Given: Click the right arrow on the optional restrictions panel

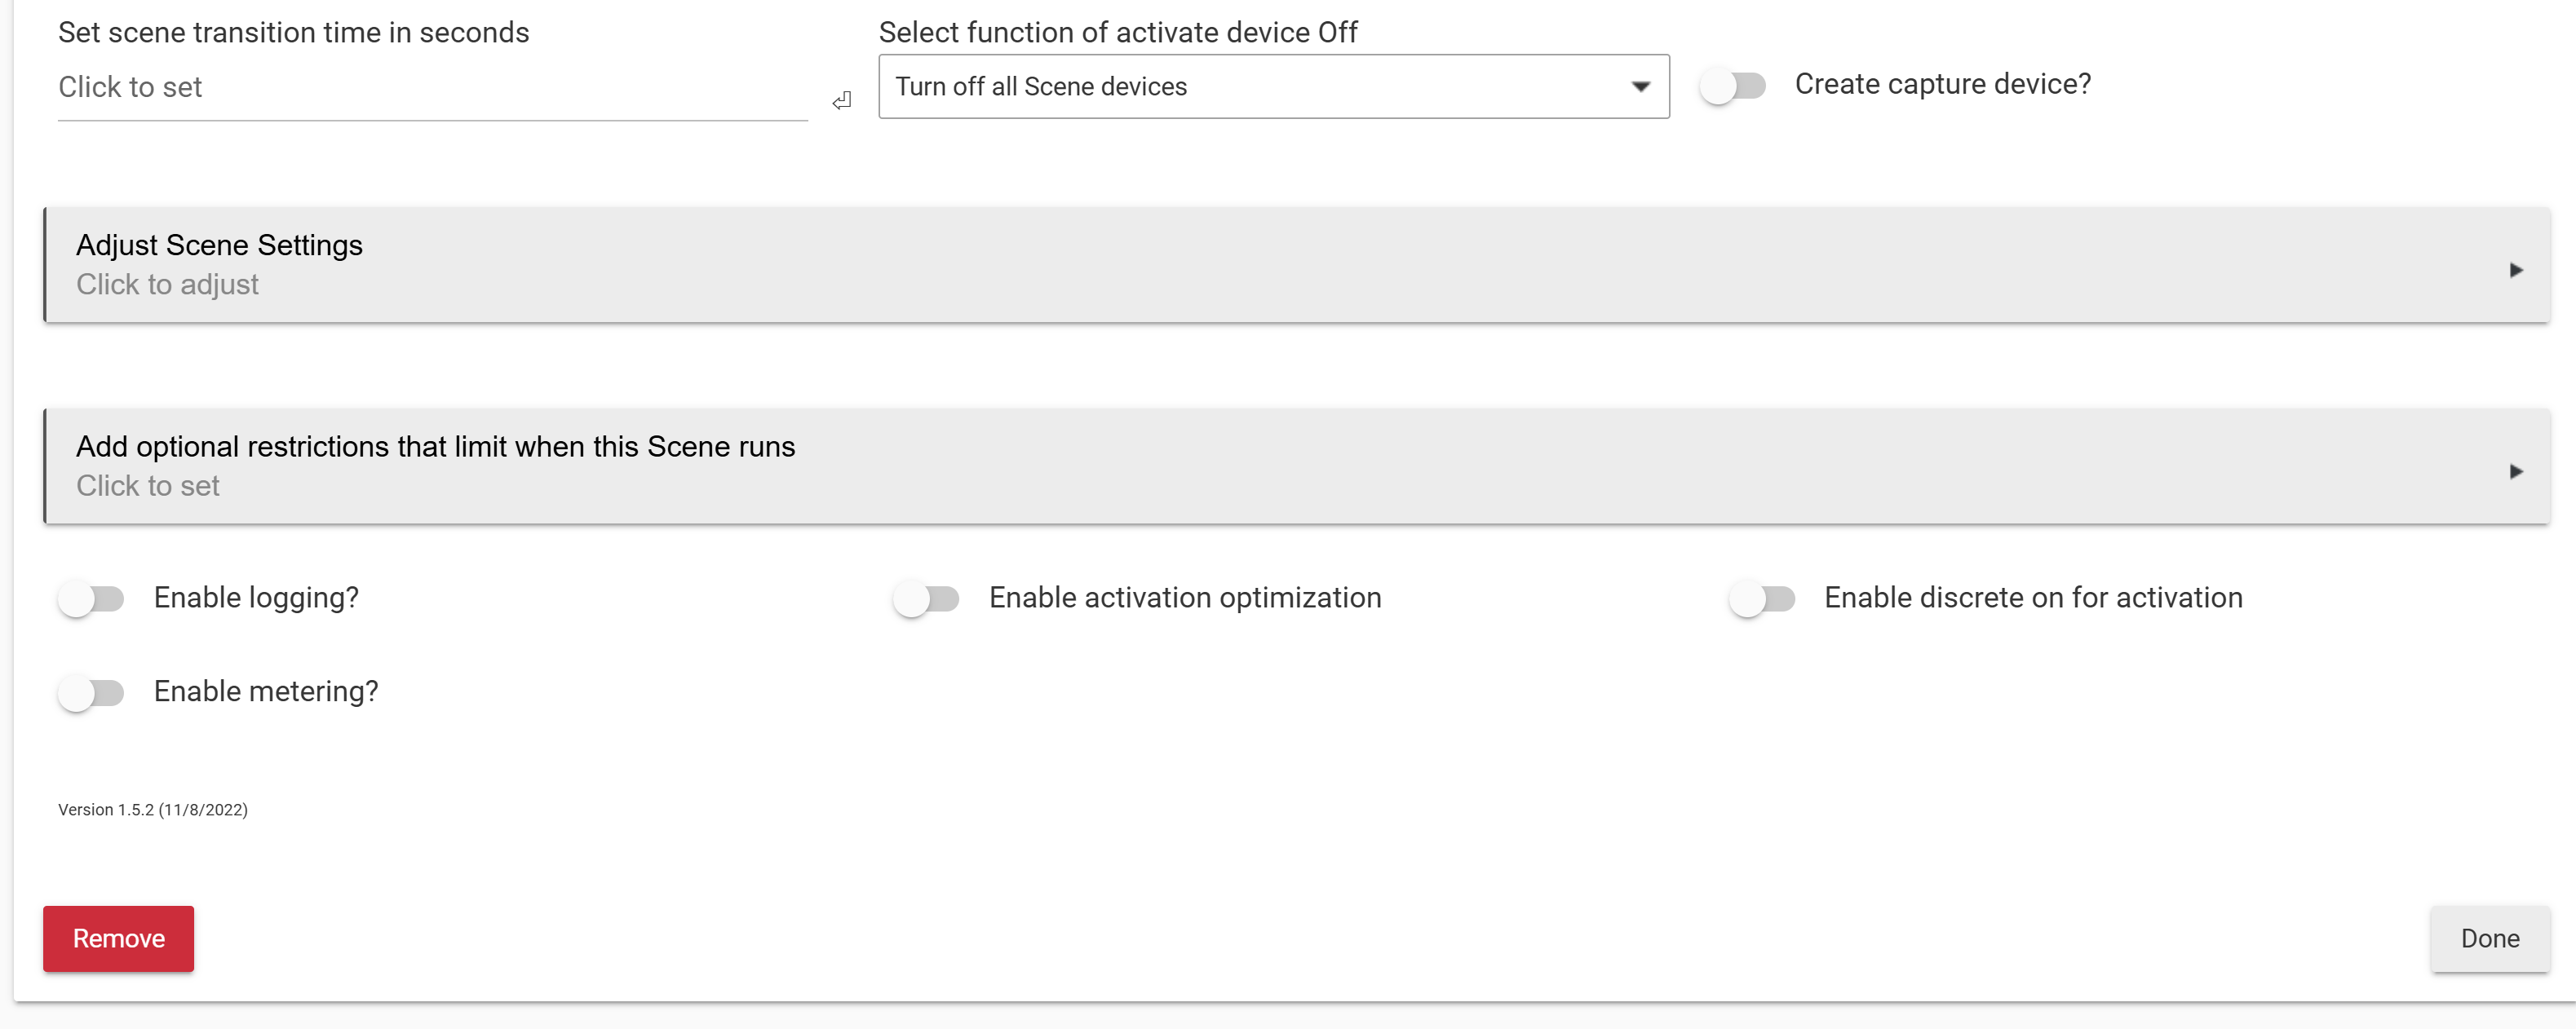Looking at the screenshot, I should click(2516, 471).
